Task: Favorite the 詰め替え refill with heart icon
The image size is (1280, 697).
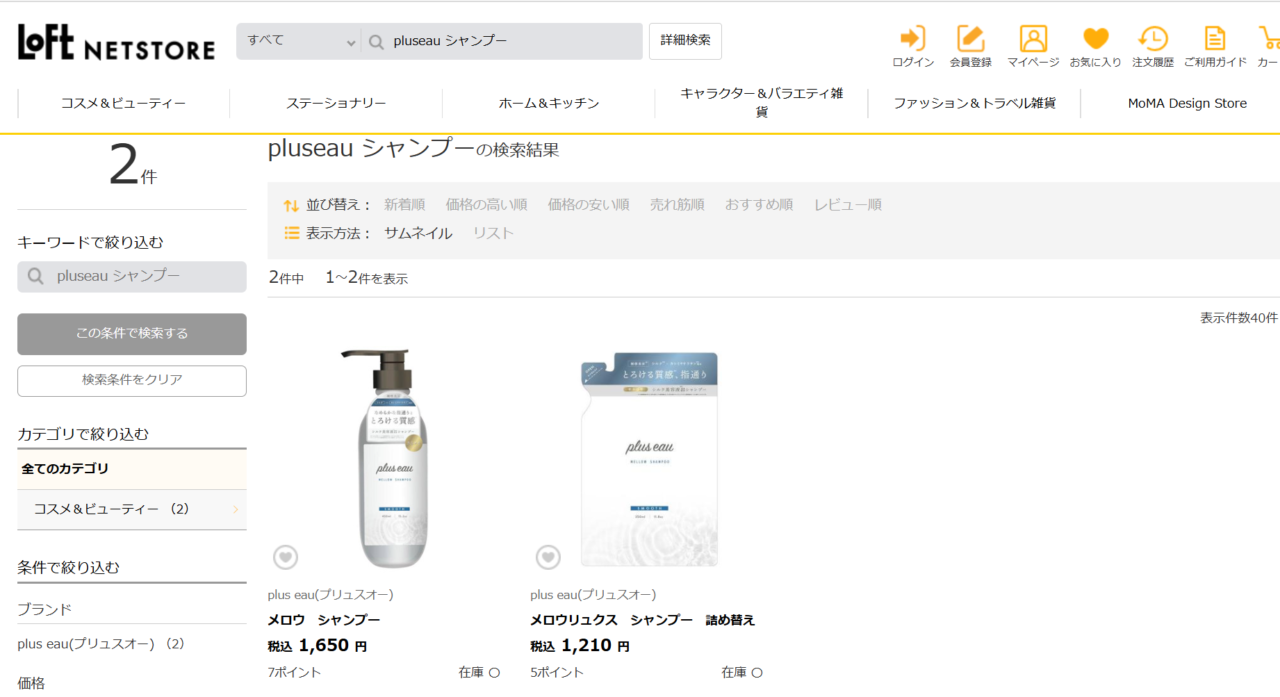Action: click(x=548, y=557)
